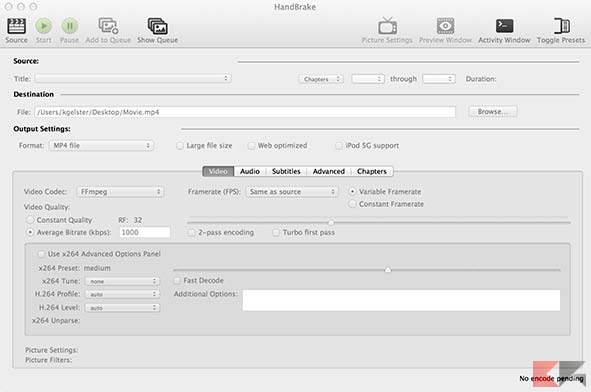Toggle the Fast Decode checkbox
Viewport: 591px width, 392px height.
coord(177,280)
